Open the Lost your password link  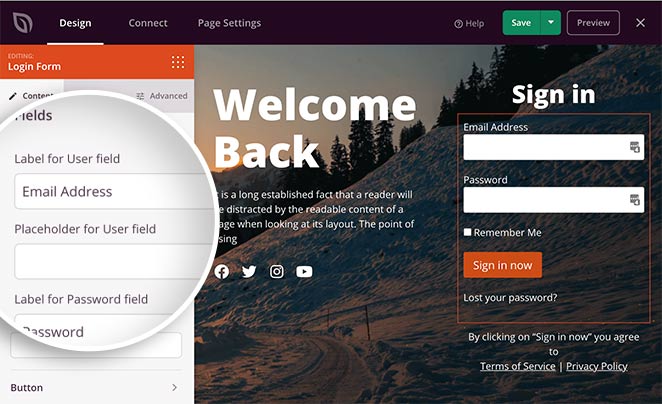(x=510, y=298)
